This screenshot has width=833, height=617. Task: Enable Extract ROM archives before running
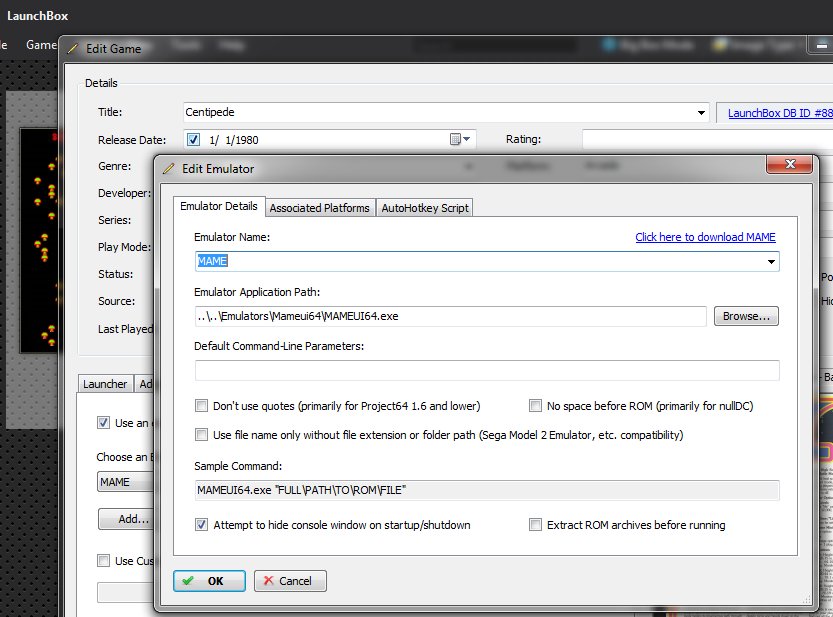[x=535, y=525]
